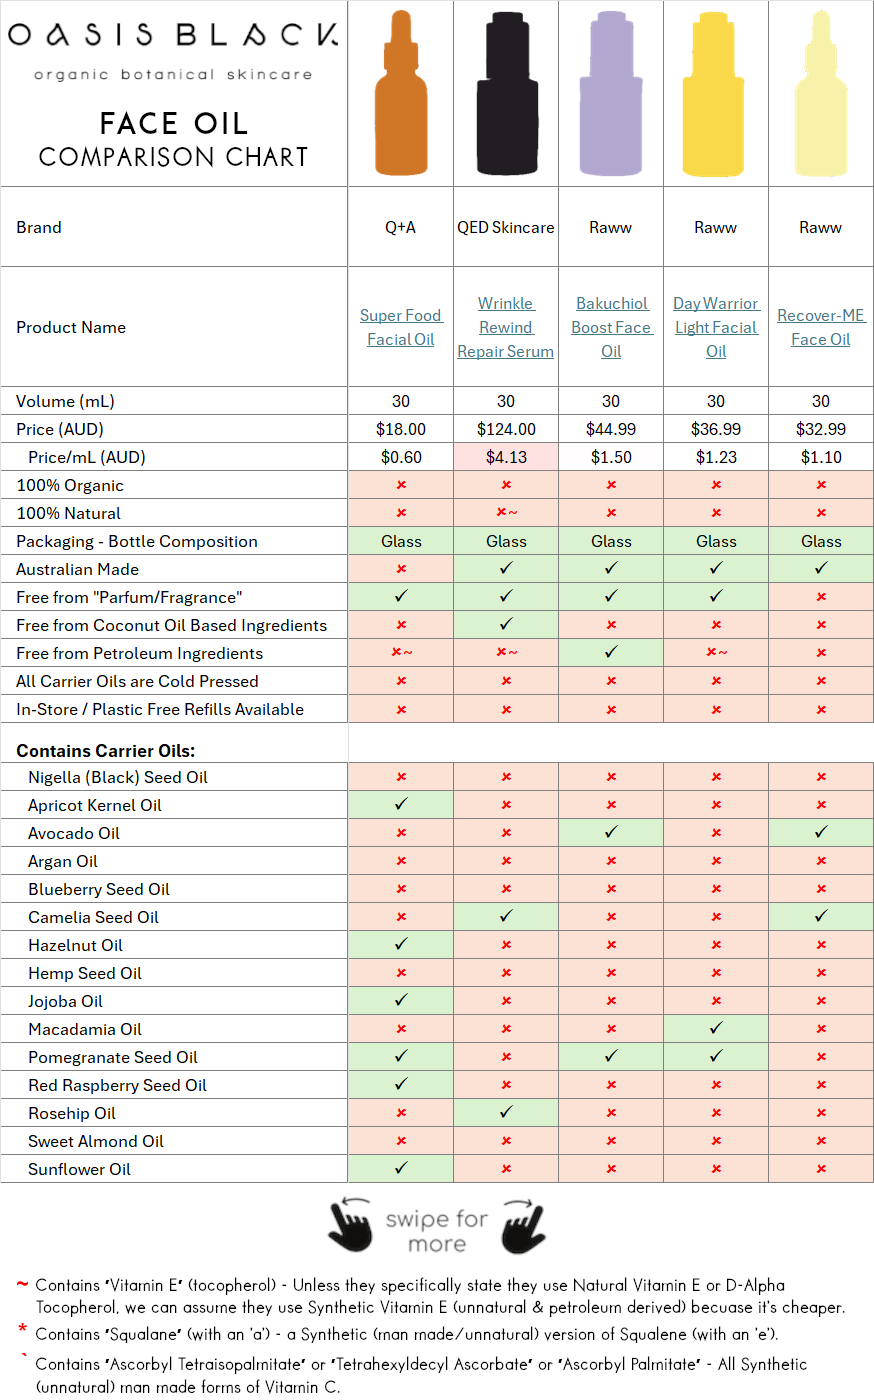Click 'Packaging - Bottle Composition' row label
This screenshot has height=1400, width=874.
137,541
